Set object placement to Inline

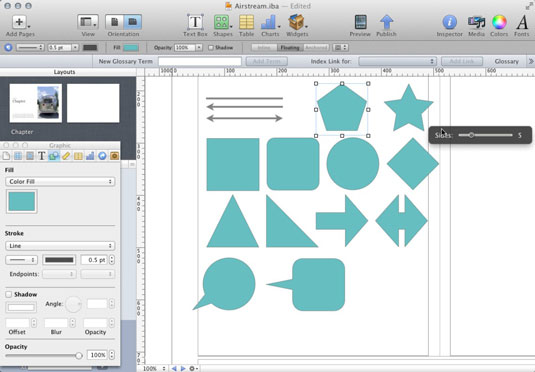[x=264, y=47]
